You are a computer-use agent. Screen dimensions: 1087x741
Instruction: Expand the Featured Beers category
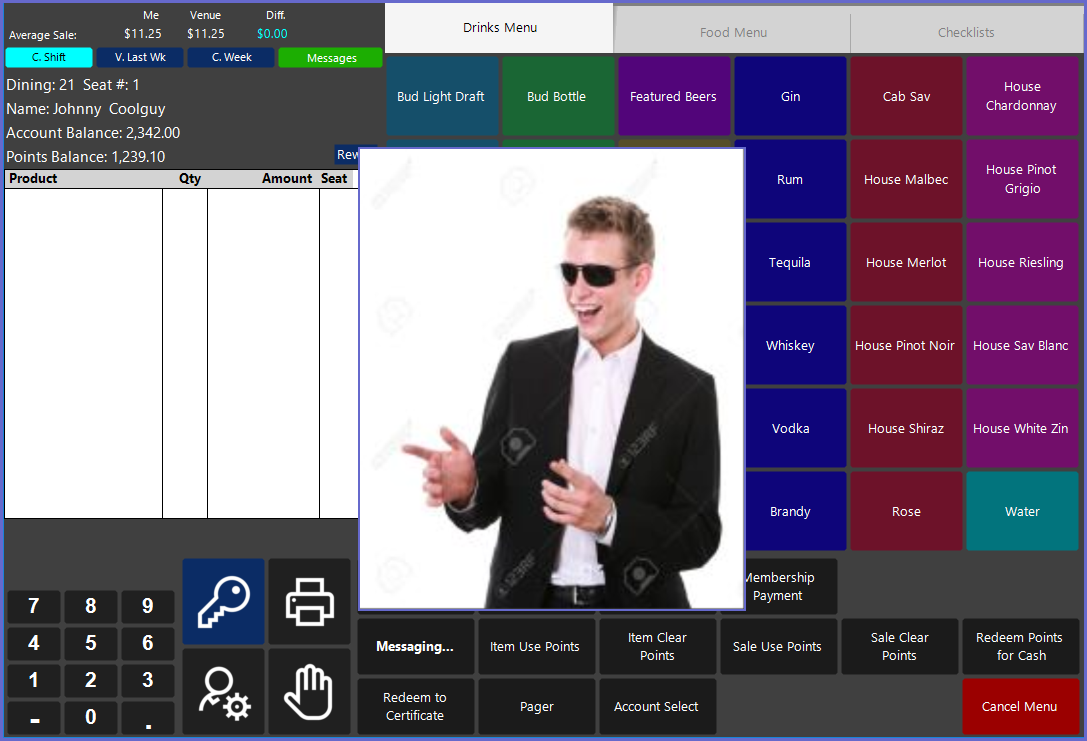[673, 97]
